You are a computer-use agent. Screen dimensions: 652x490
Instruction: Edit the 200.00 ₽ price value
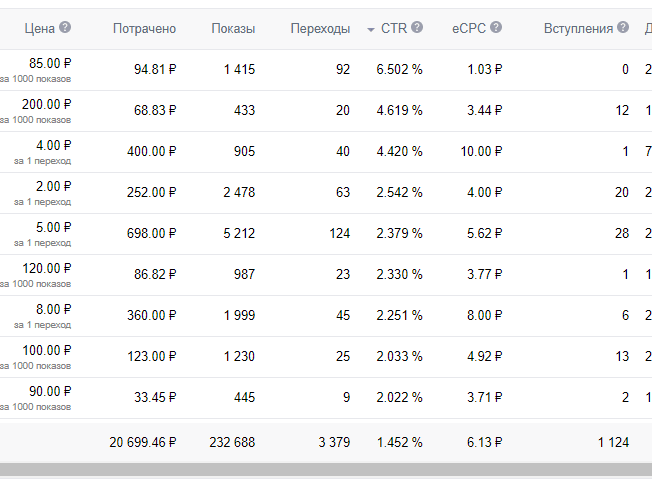[x=47, y=105]
